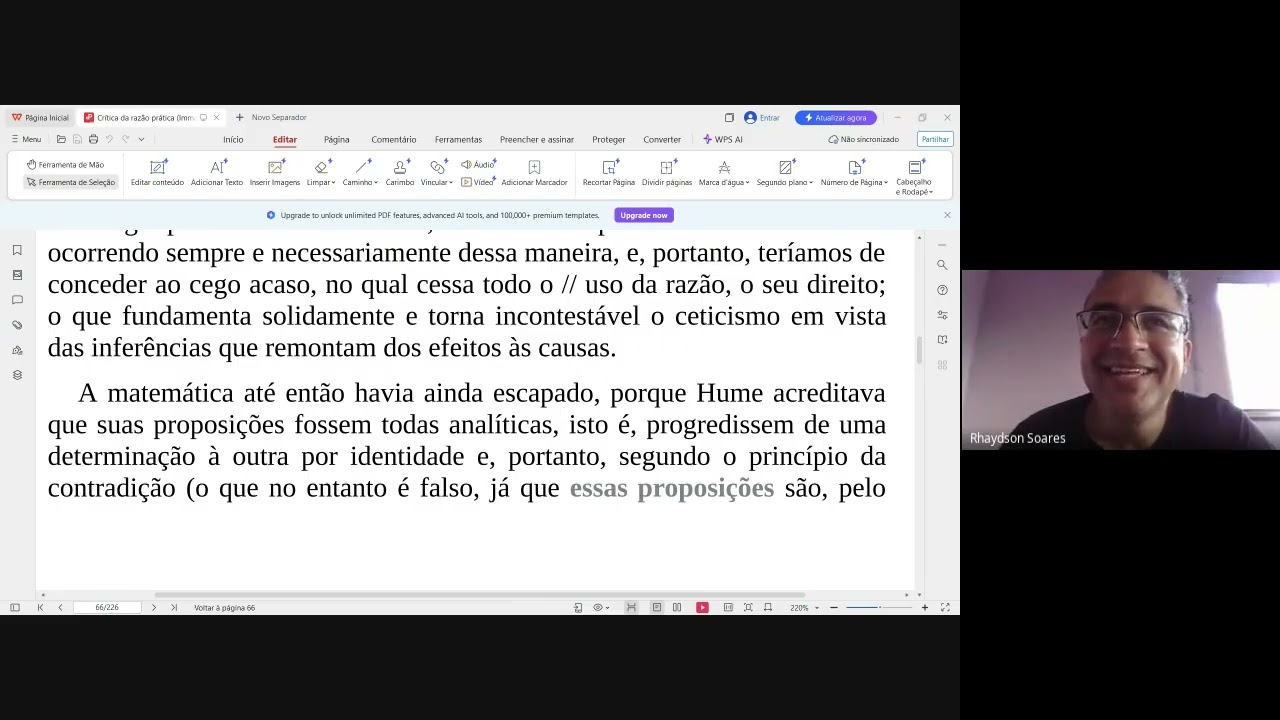Click Voltar à página 66 text
This screenshot has height=720, width=1280.
click(225, 607)
